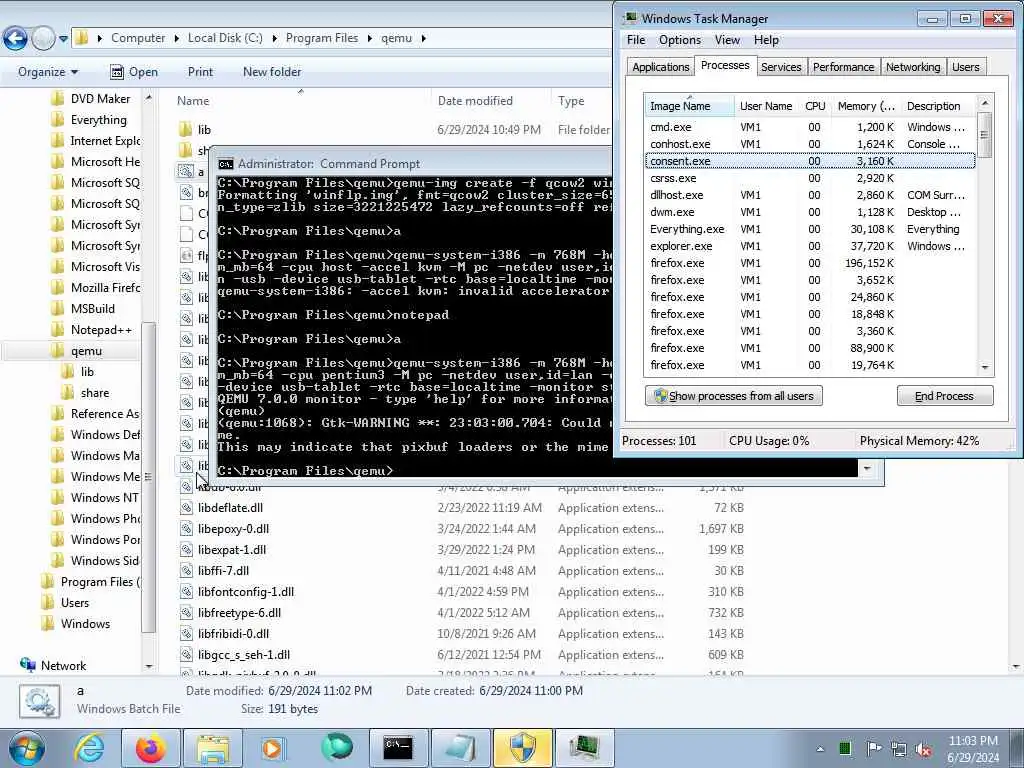
Task: Select libdeflate.dll file icon
Action: tap(186, 507)
